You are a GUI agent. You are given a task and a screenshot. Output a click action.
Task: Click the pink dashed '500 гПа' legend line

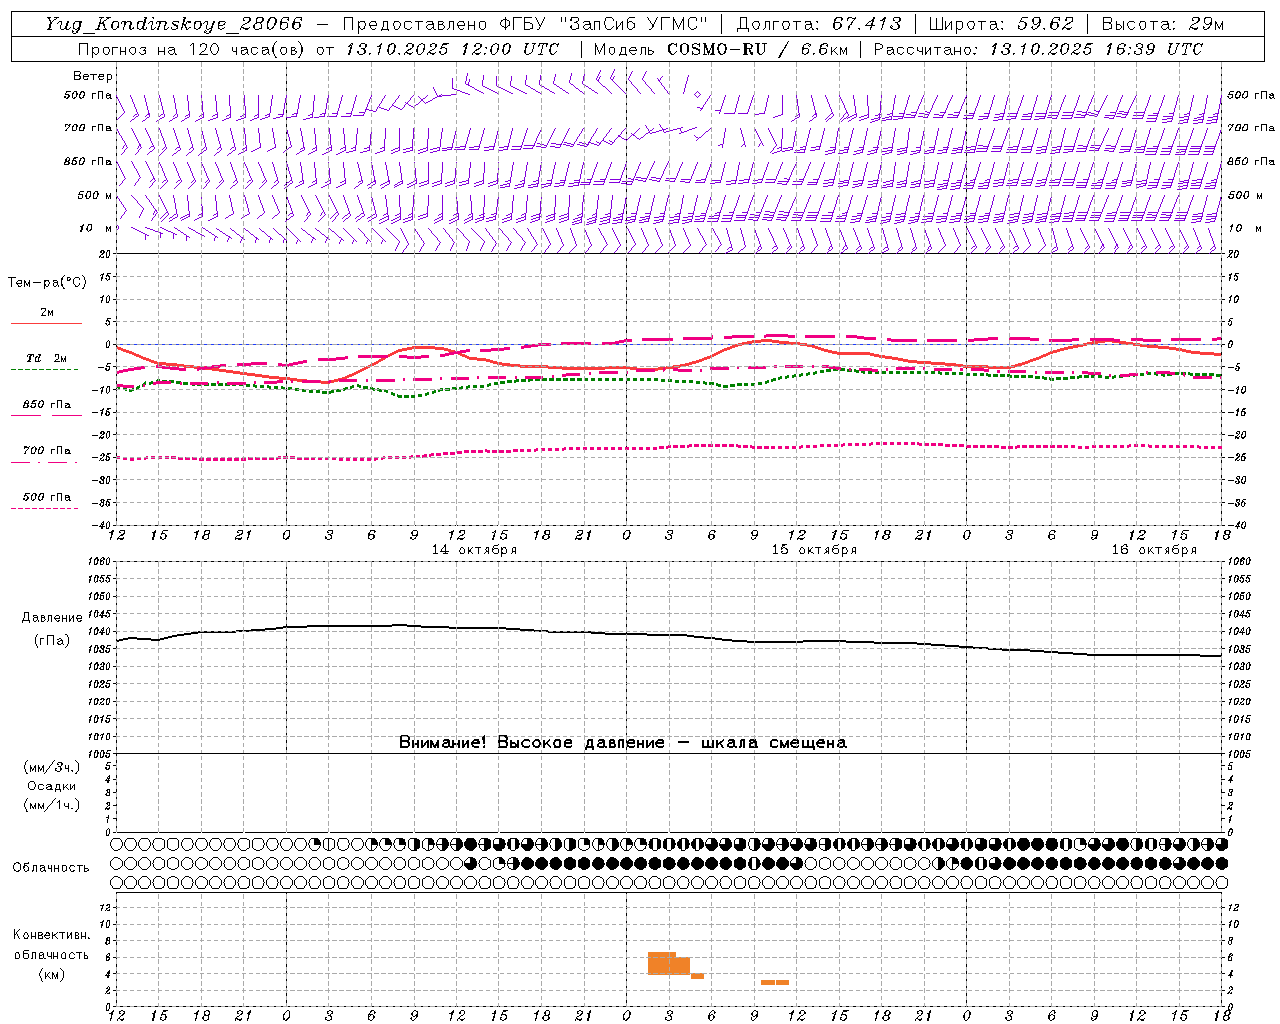tap(44, 508)
